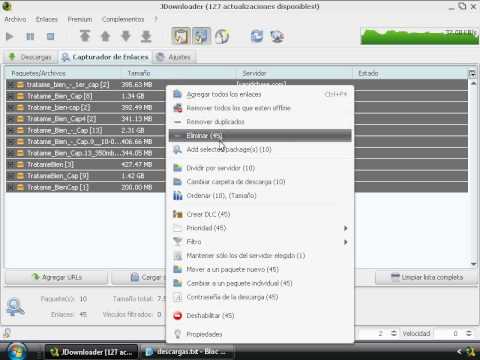Choose Mantener sólo los del servidor elegido
The height and width of the screenshot is (360, 480).
pyautogui.click(x=260, y=256)
